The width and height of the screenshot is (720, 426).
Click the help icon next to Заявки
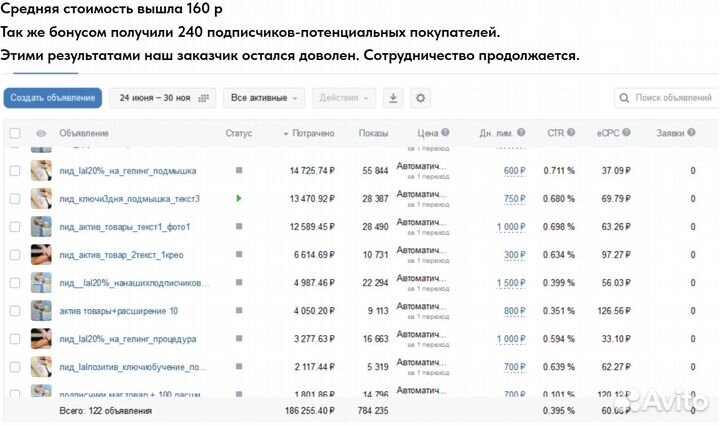coord(691,132)
